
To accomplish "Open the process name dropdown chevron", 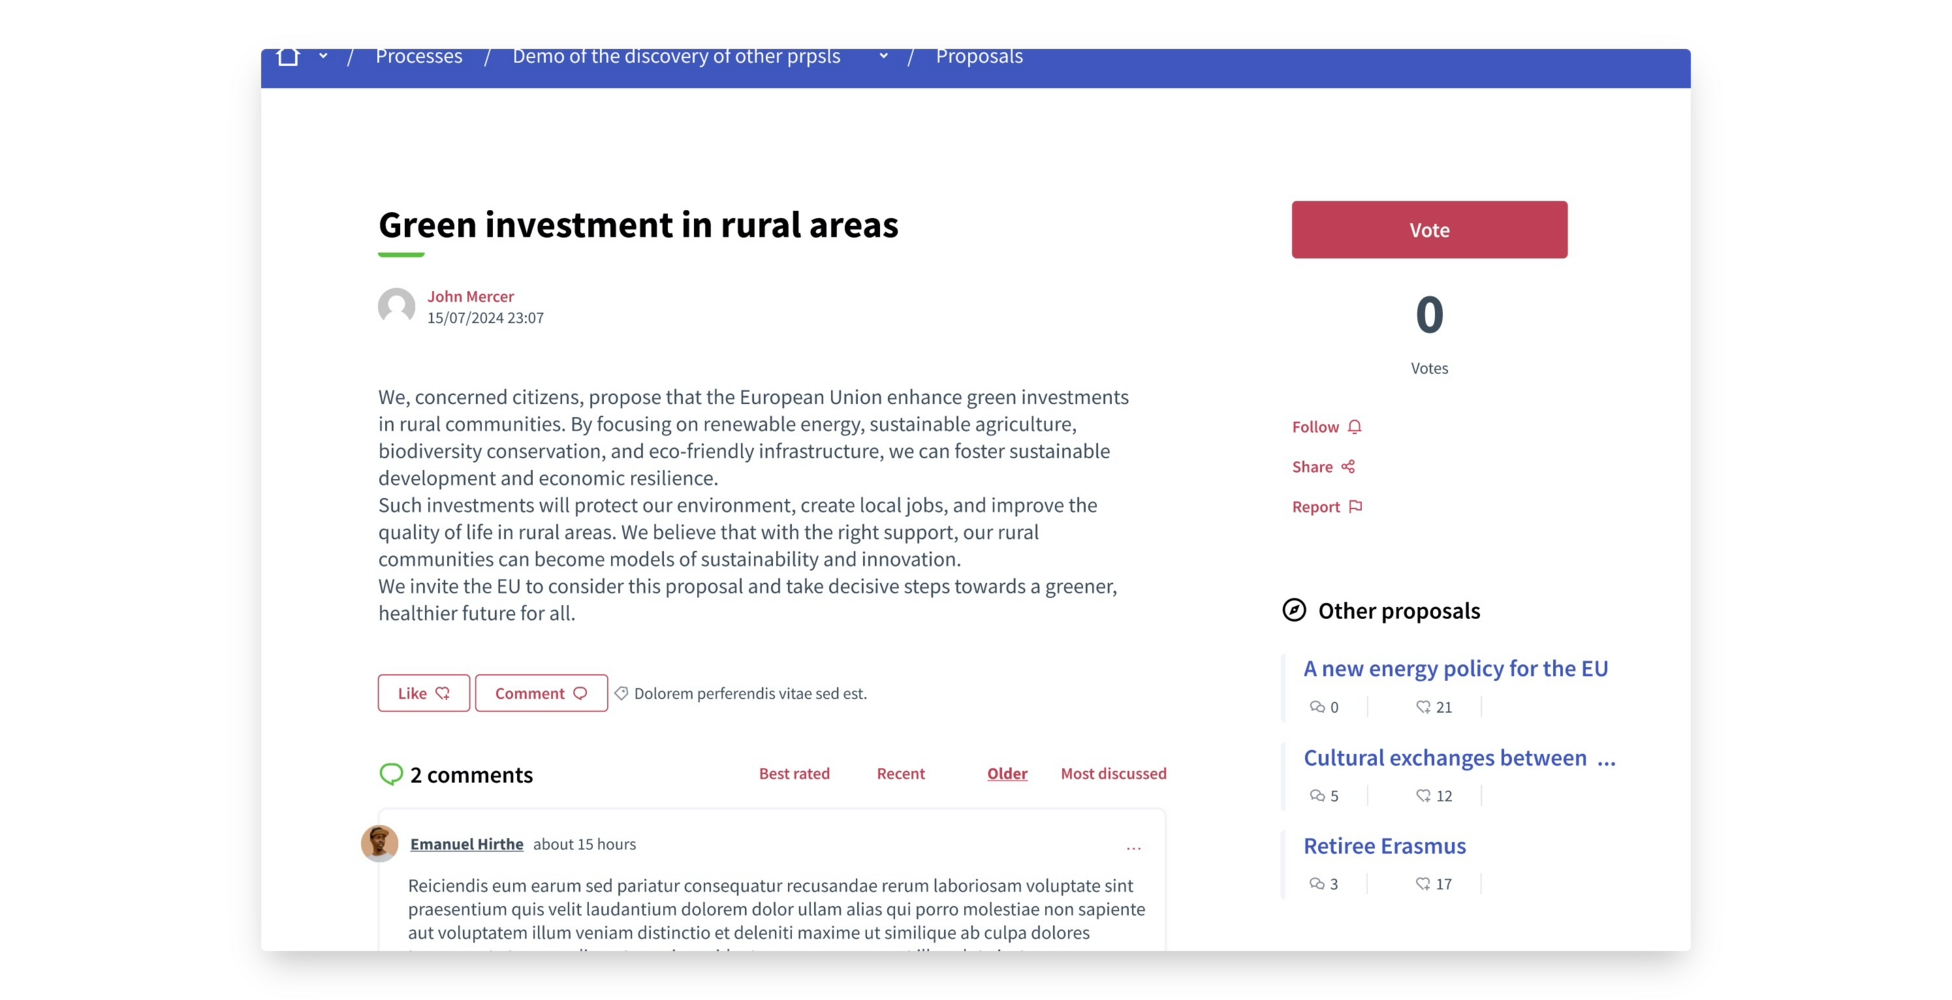I will [x=883, y=57].
